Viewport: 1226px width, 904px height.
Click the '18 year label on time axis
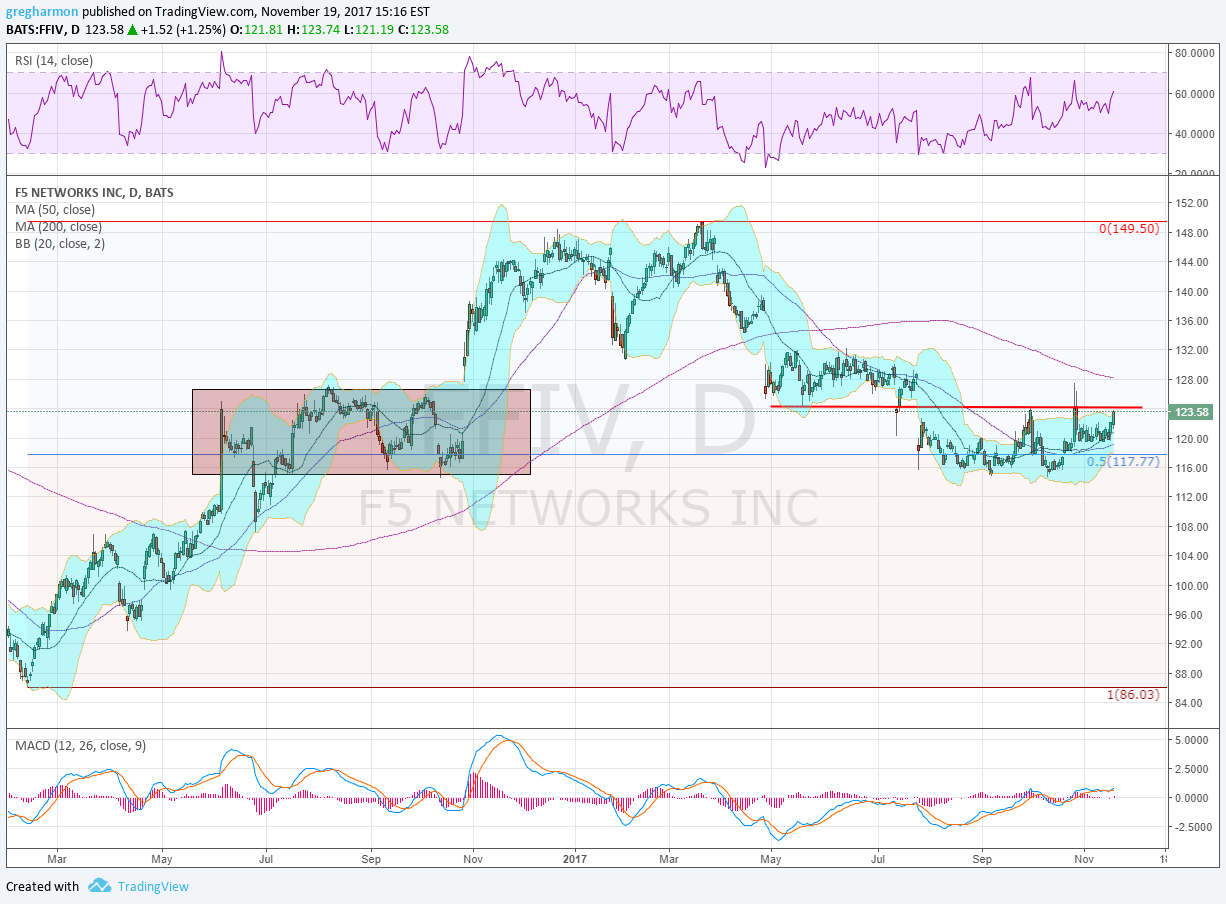point(1164,858)
